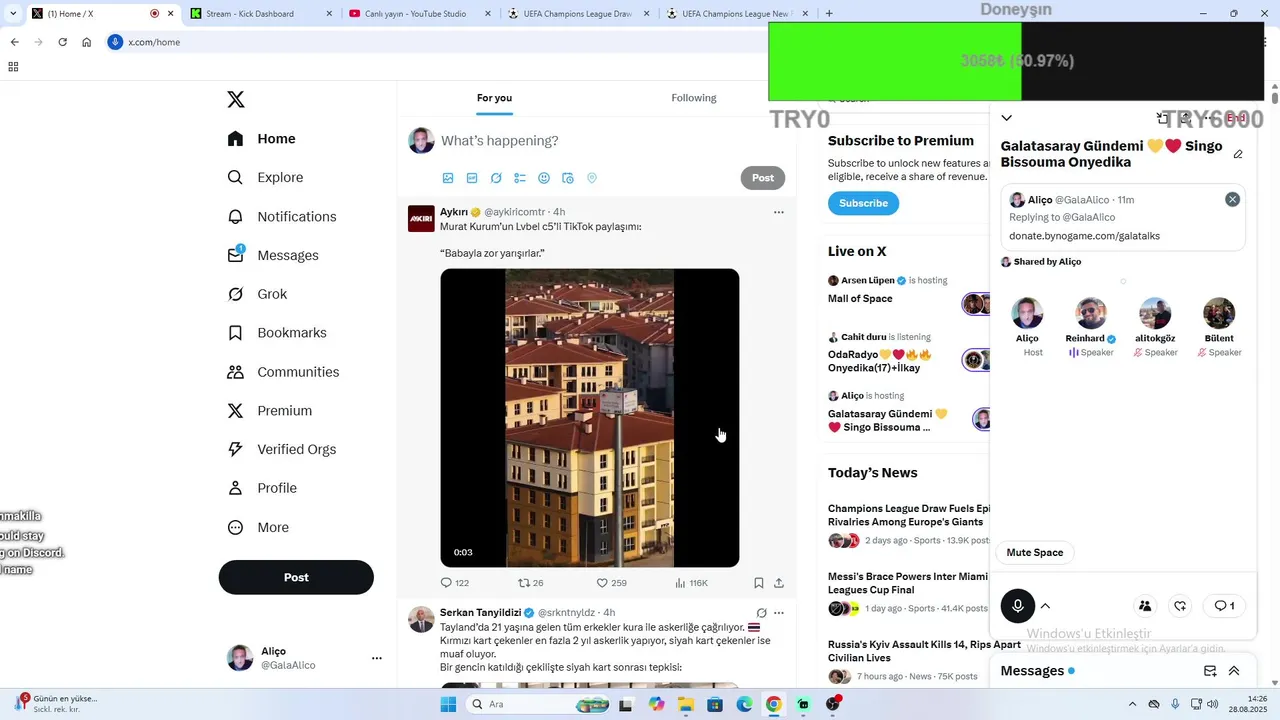Image resolution: width=1280 pixels, height=720 pixels.
Task: Reload the page in the browser
Action: pyautogui.click(x=62, y=42)
